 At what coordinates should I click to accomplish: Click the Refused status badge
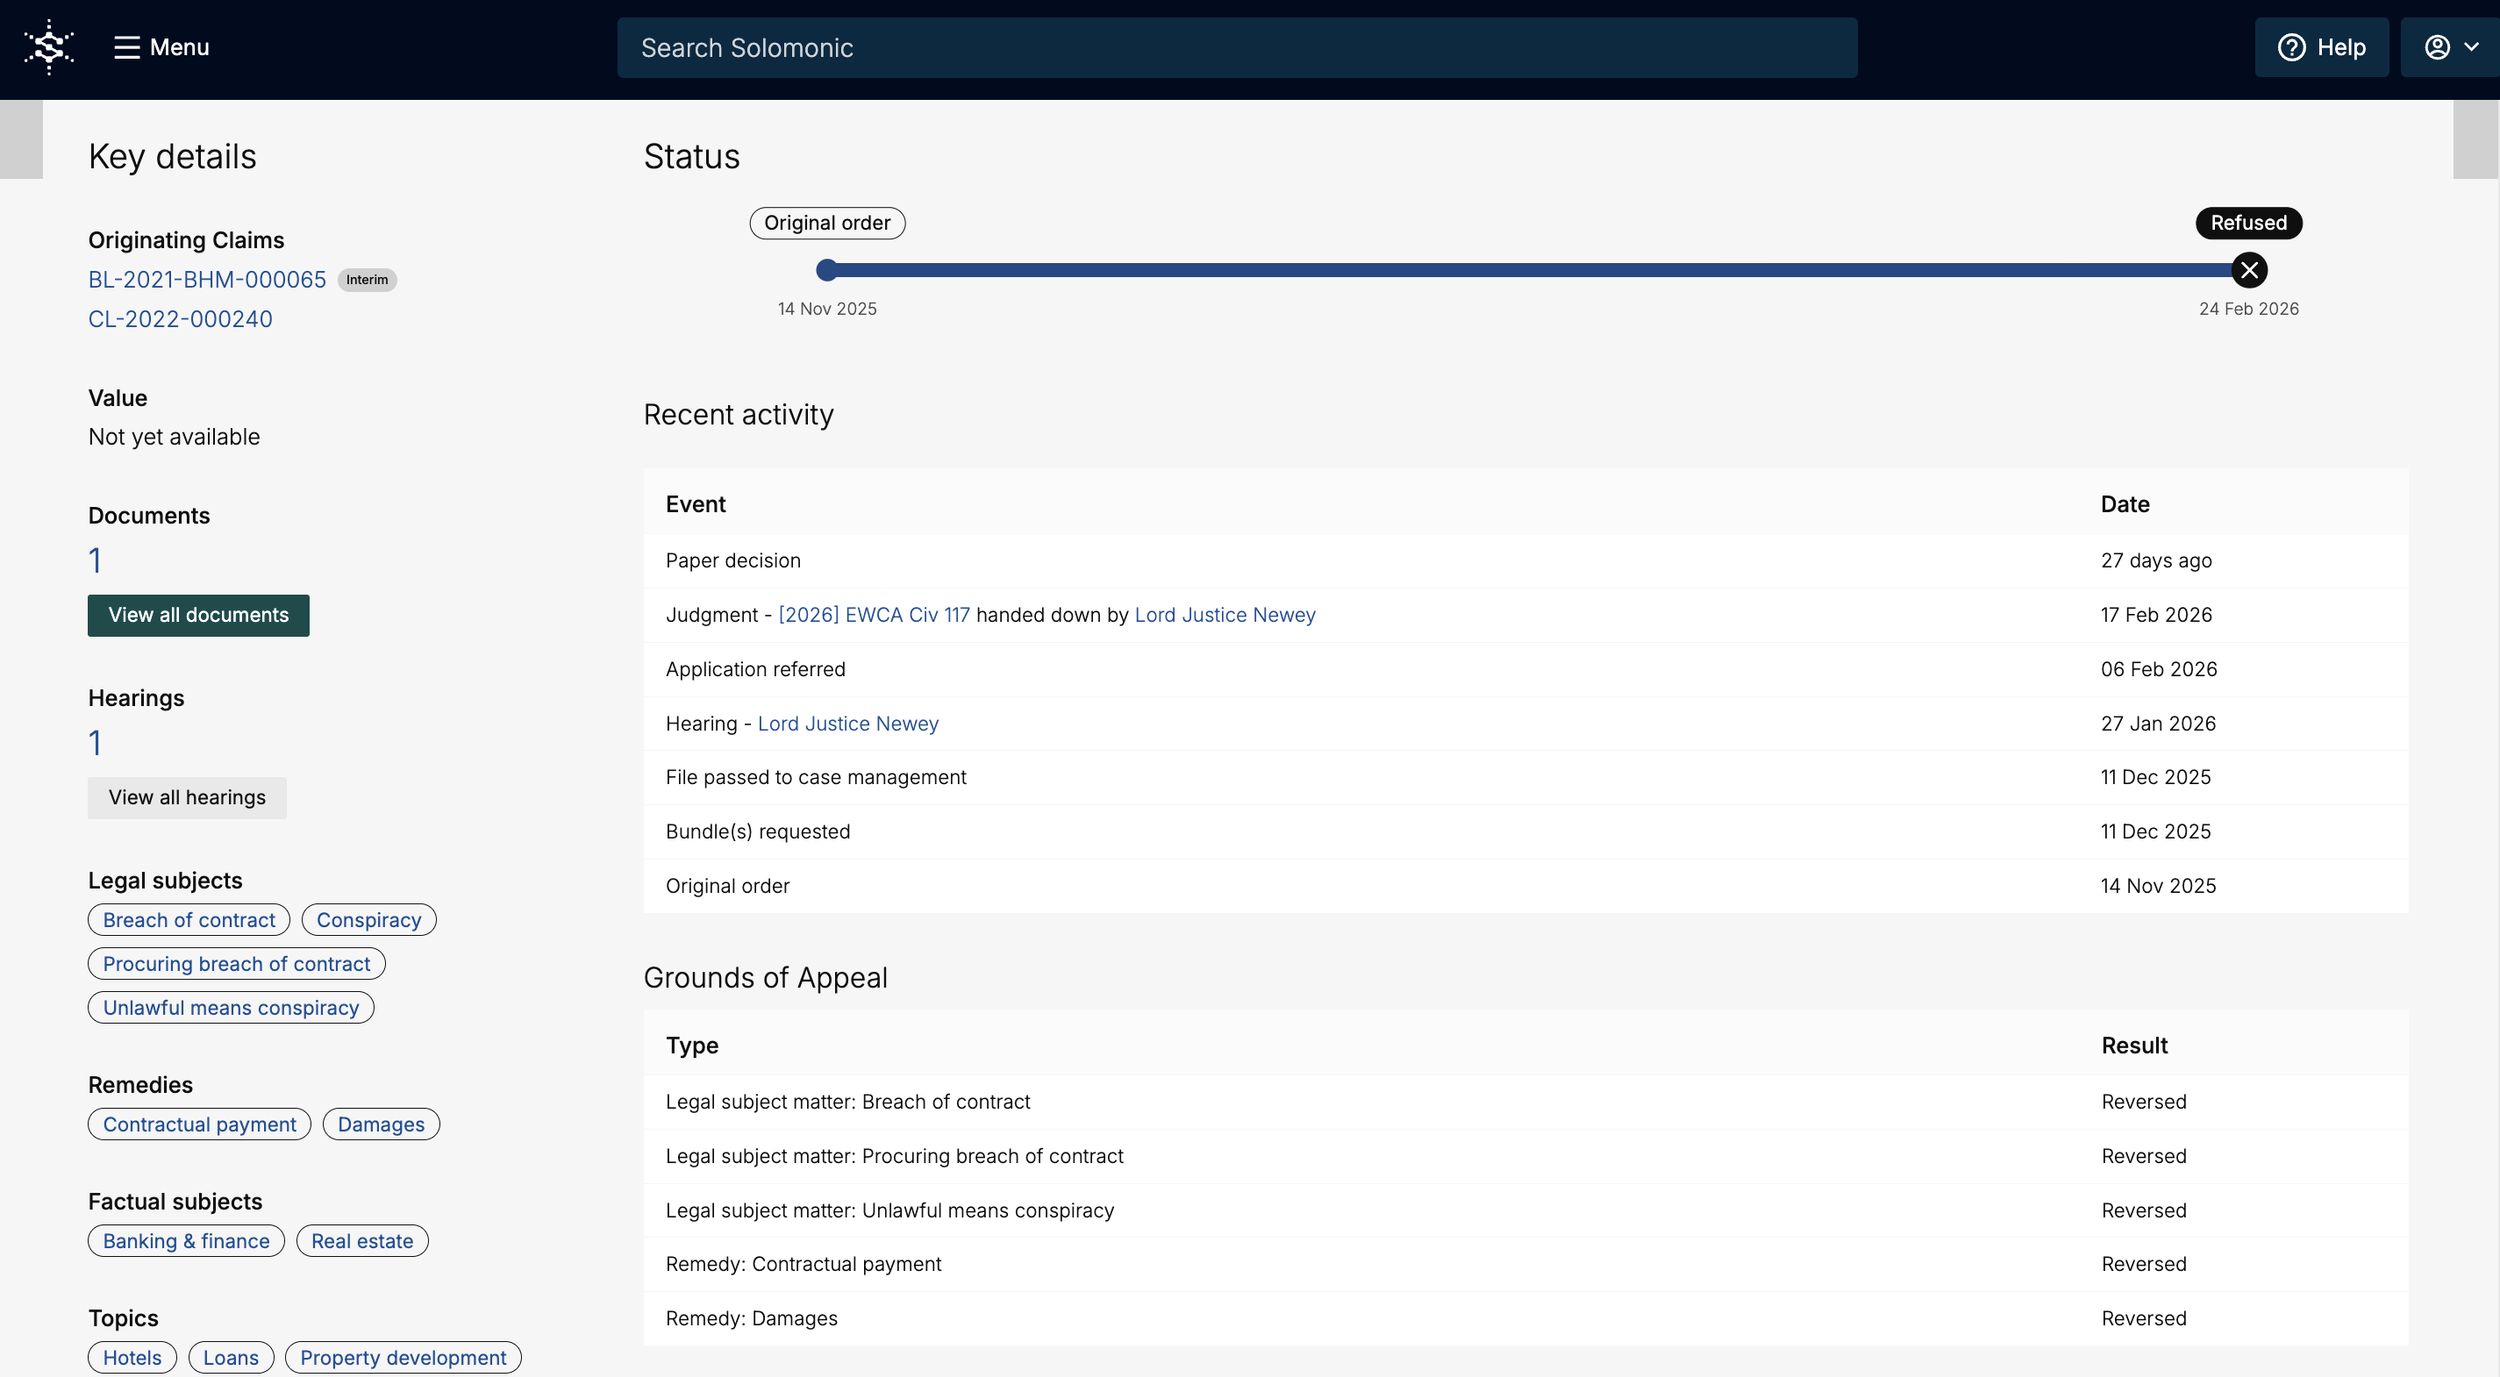click(2248, 223)
